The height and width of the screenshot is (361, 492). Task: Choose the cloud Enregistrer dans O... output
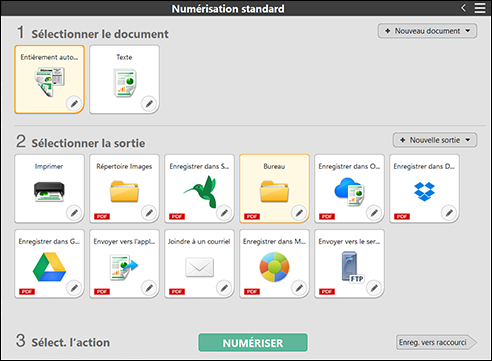pyautogui.click(x=349, y=188)
